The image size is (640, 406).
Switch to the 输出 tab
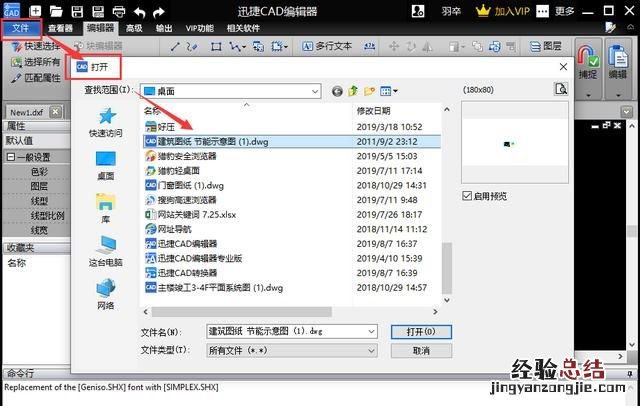point(164,28)
